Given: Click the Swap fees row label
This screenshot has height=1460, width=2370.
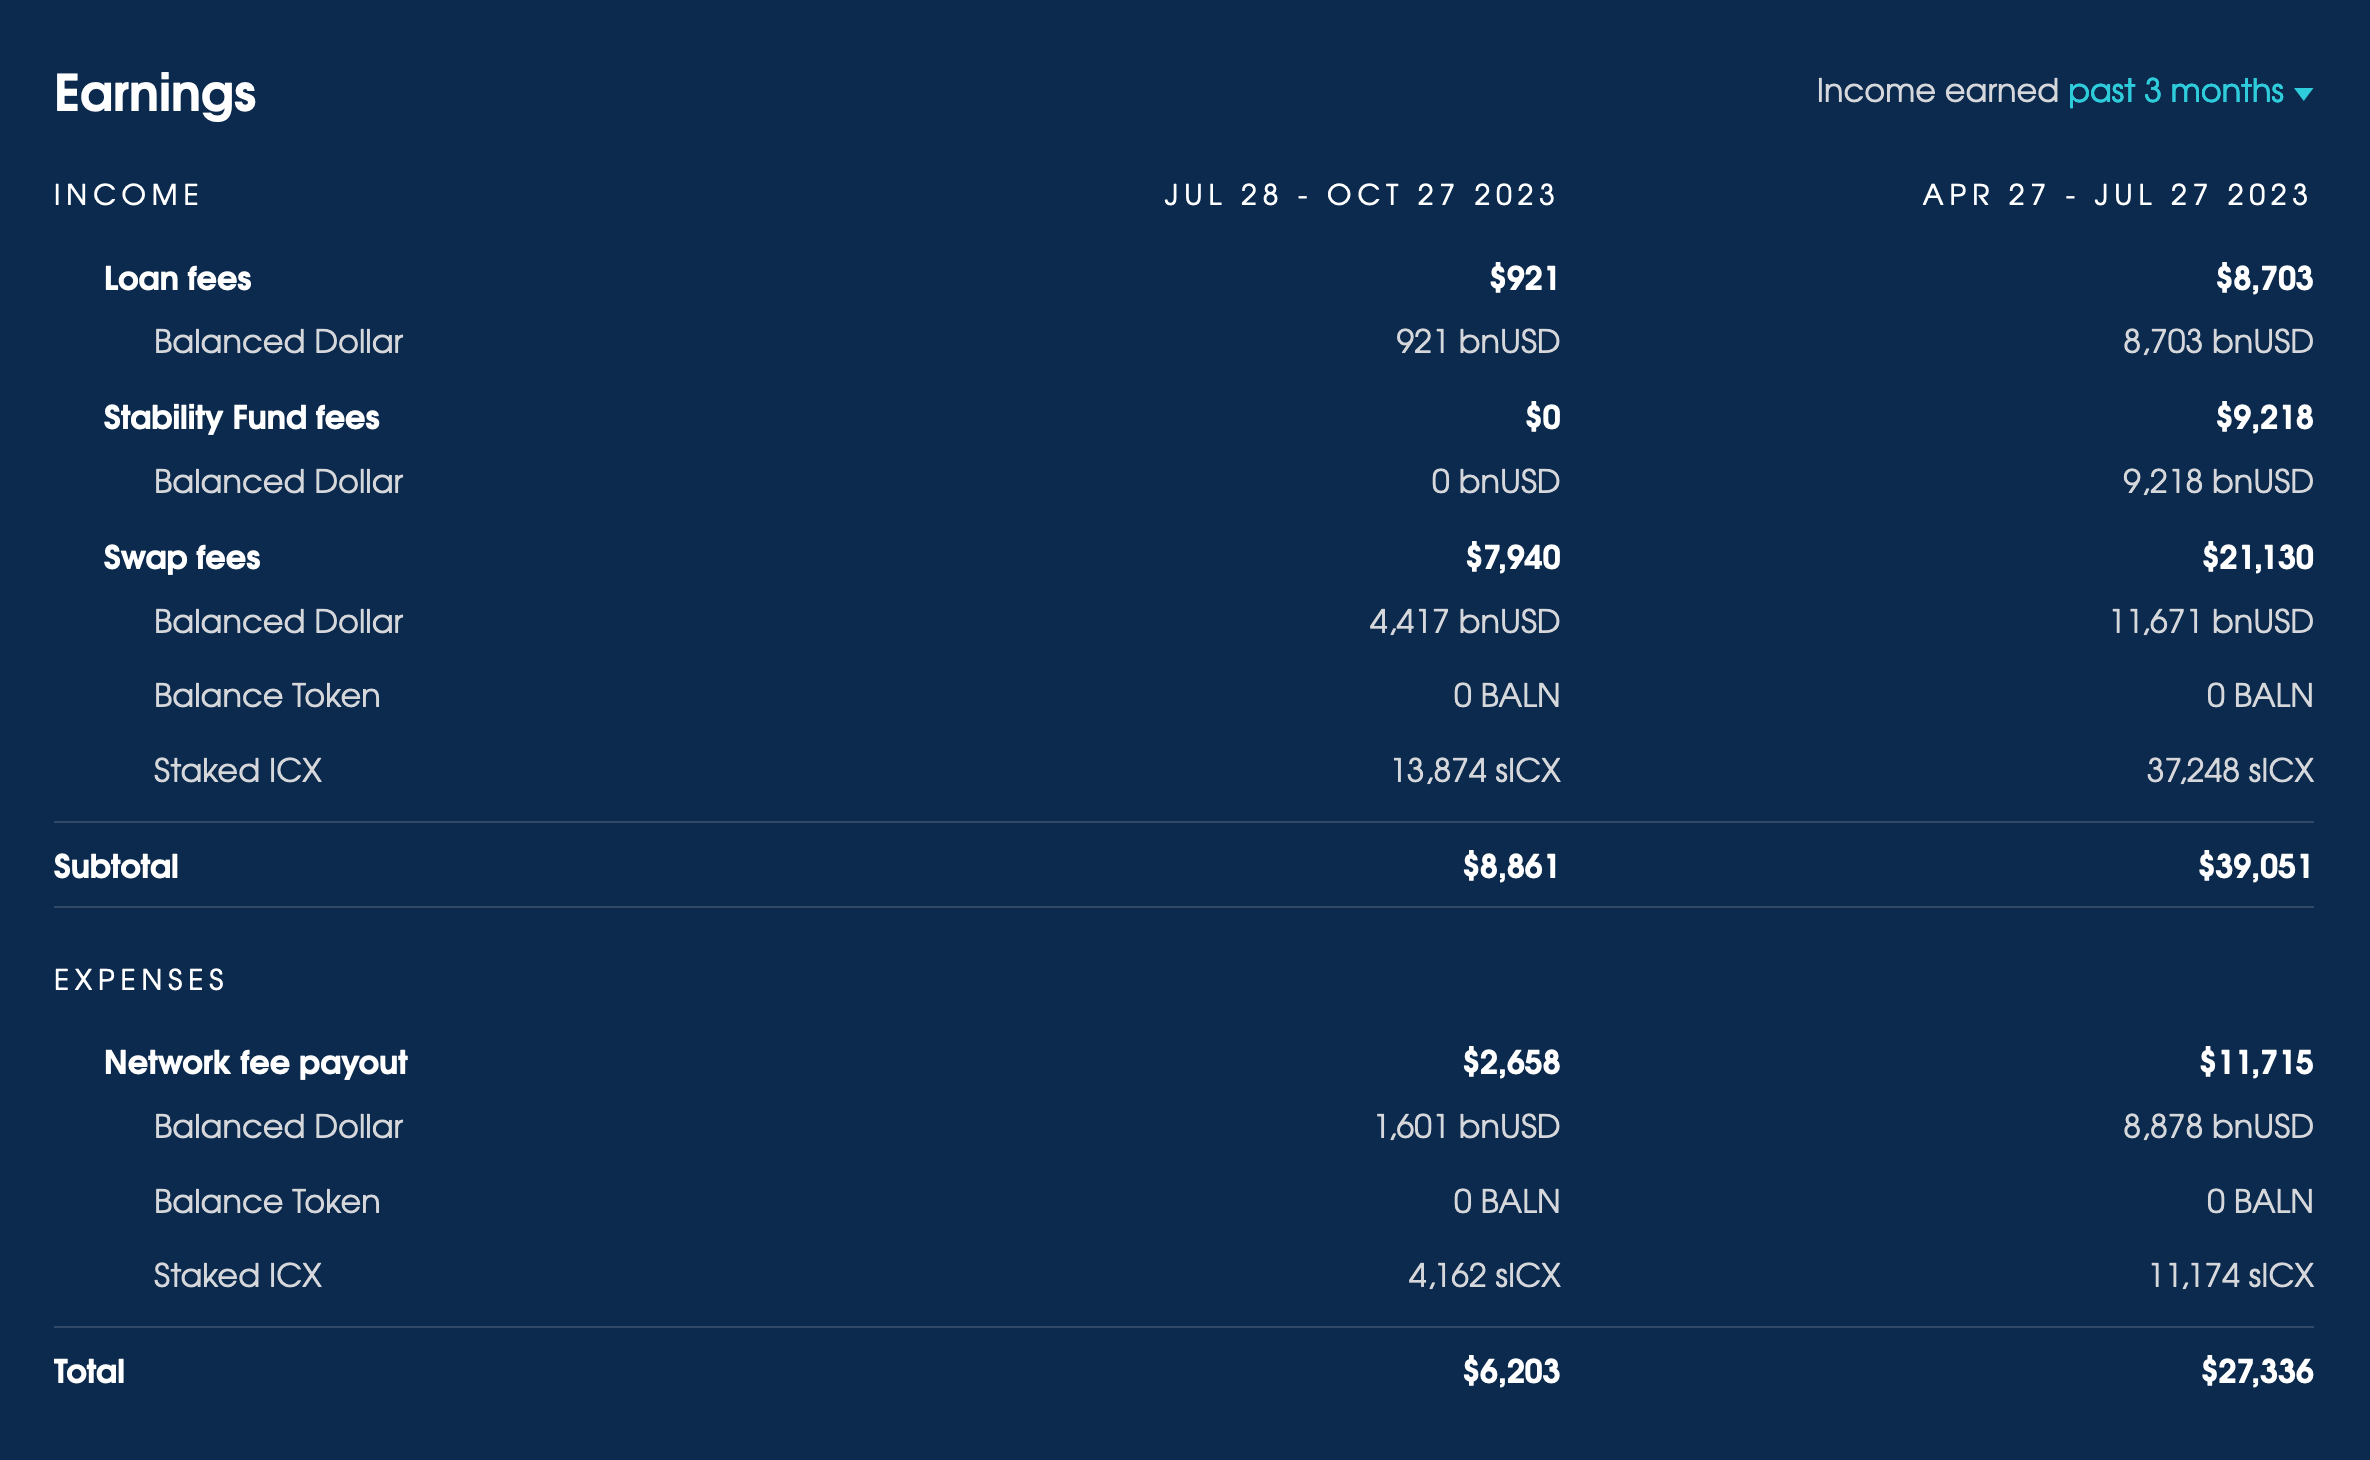Looking at the screenshot, I should [182, 557].
